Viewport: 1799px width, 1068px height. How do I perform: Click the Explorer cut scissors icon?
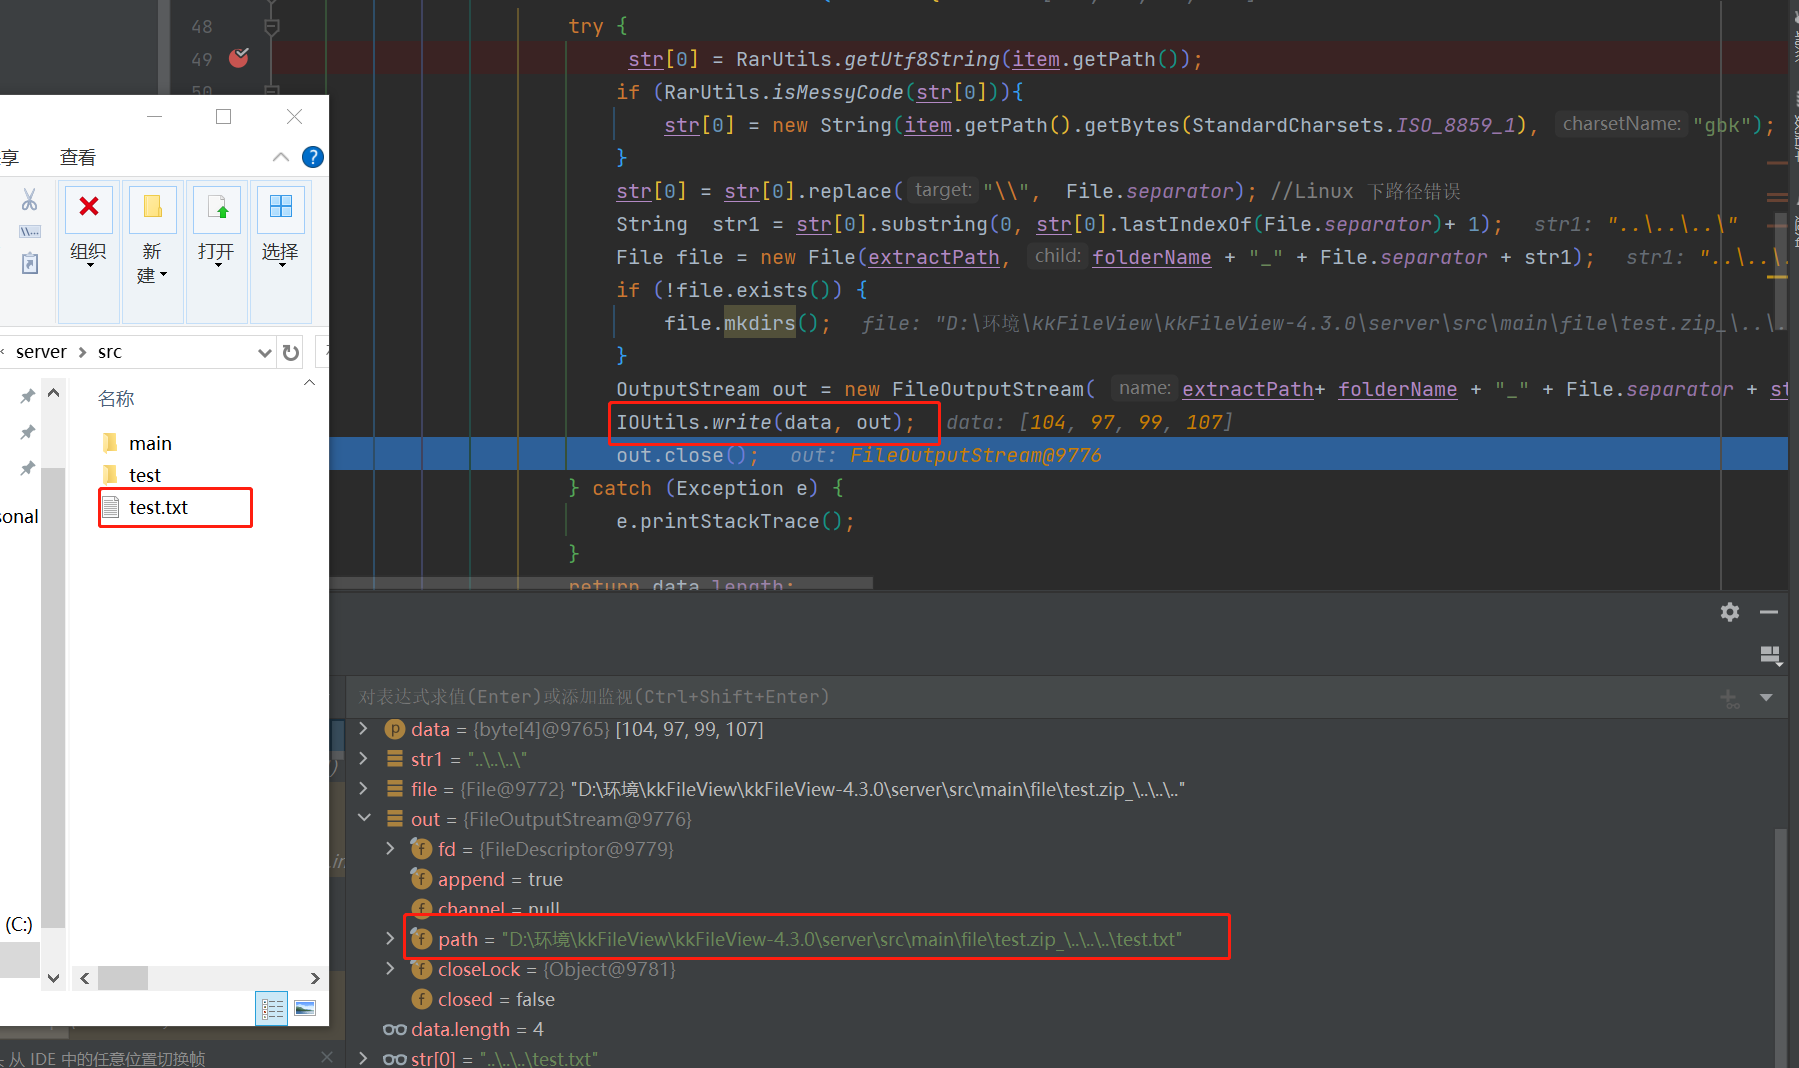pos(30,200)
